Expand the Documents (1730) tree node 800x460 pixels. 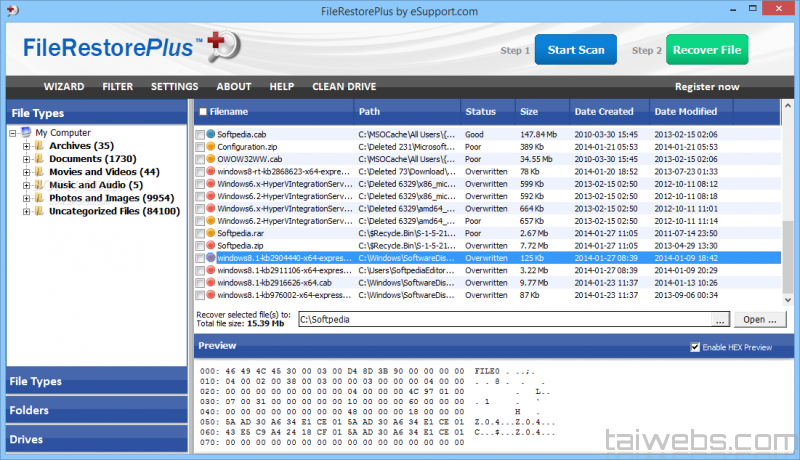[x=27, y=159]
